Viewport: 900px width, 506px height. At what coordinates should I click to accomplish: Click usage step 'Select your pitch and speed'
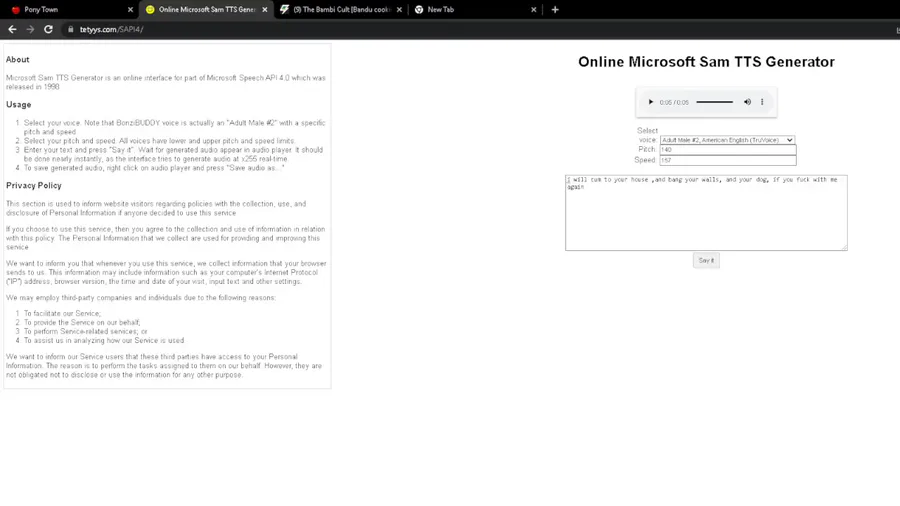click(160, 141)
